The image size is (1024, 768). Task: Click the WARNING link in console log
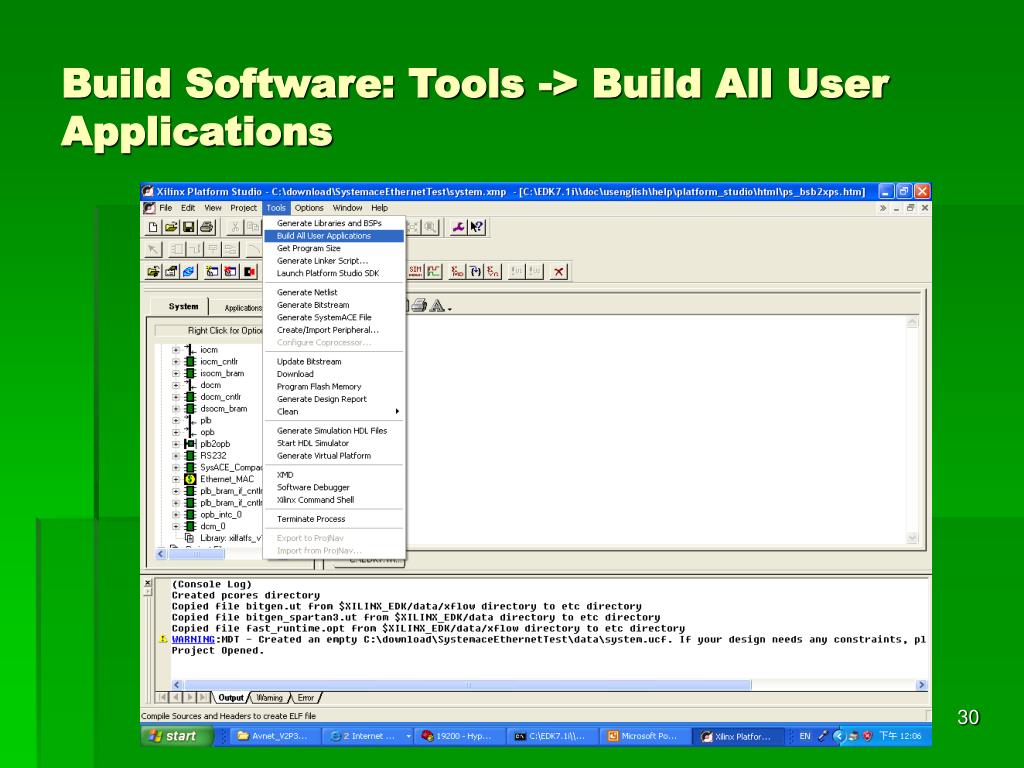pyautogui.click(x=193, y=639)
